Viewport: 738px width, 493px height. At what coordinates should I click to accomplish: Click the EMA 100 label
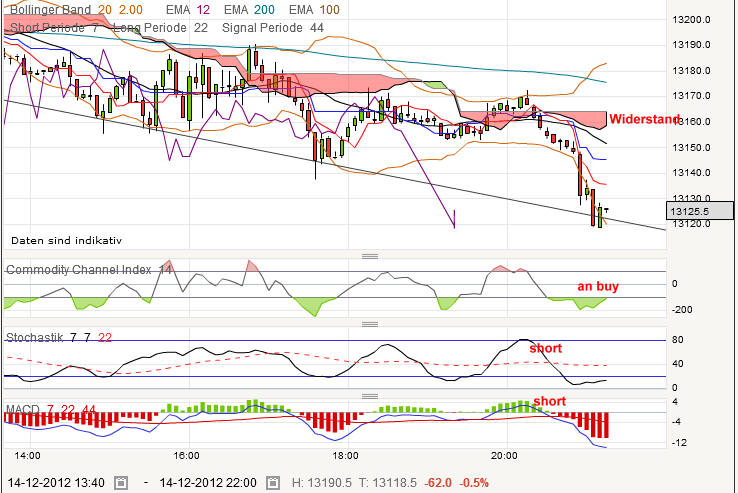coord(314,10)
